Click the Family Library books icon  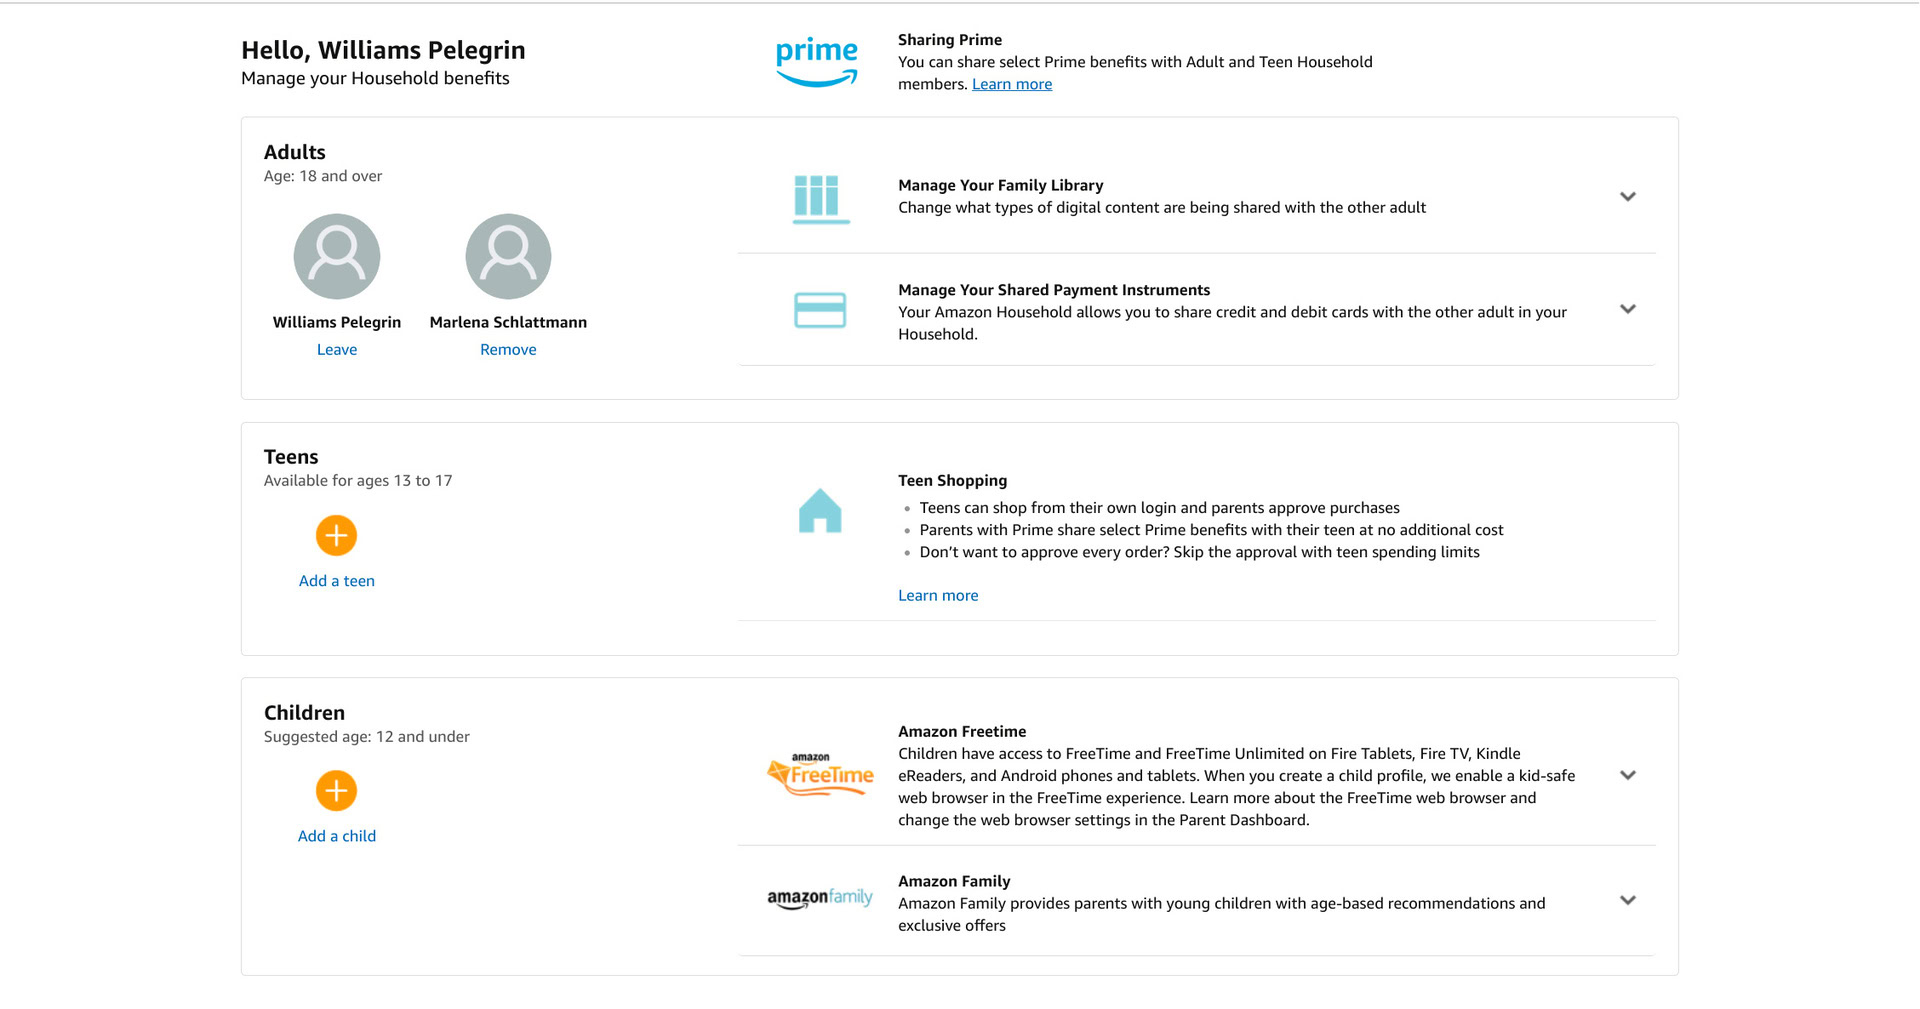[x=820, y=197]
